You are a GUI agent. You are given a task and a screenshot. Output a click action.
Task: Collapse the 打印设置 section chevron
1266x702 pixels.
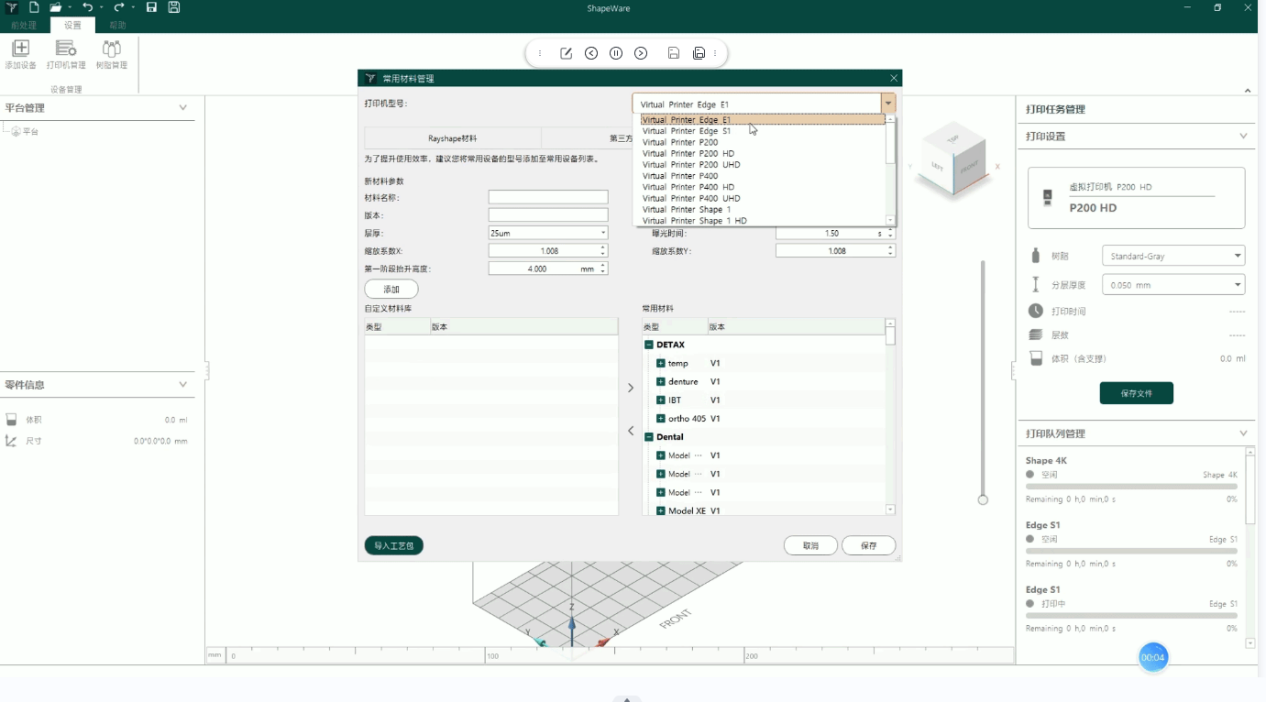point(1243,136)
